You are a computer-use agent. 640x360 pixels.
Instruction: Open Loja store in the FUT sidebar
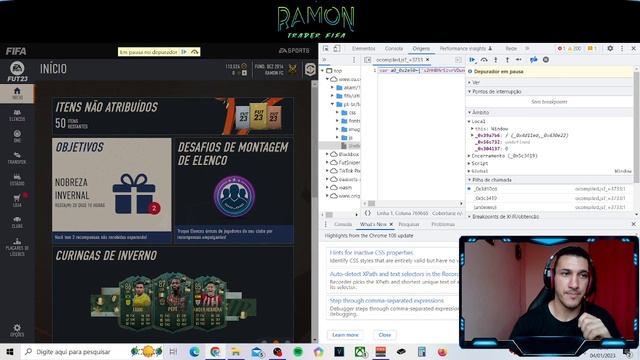point(17,200)
